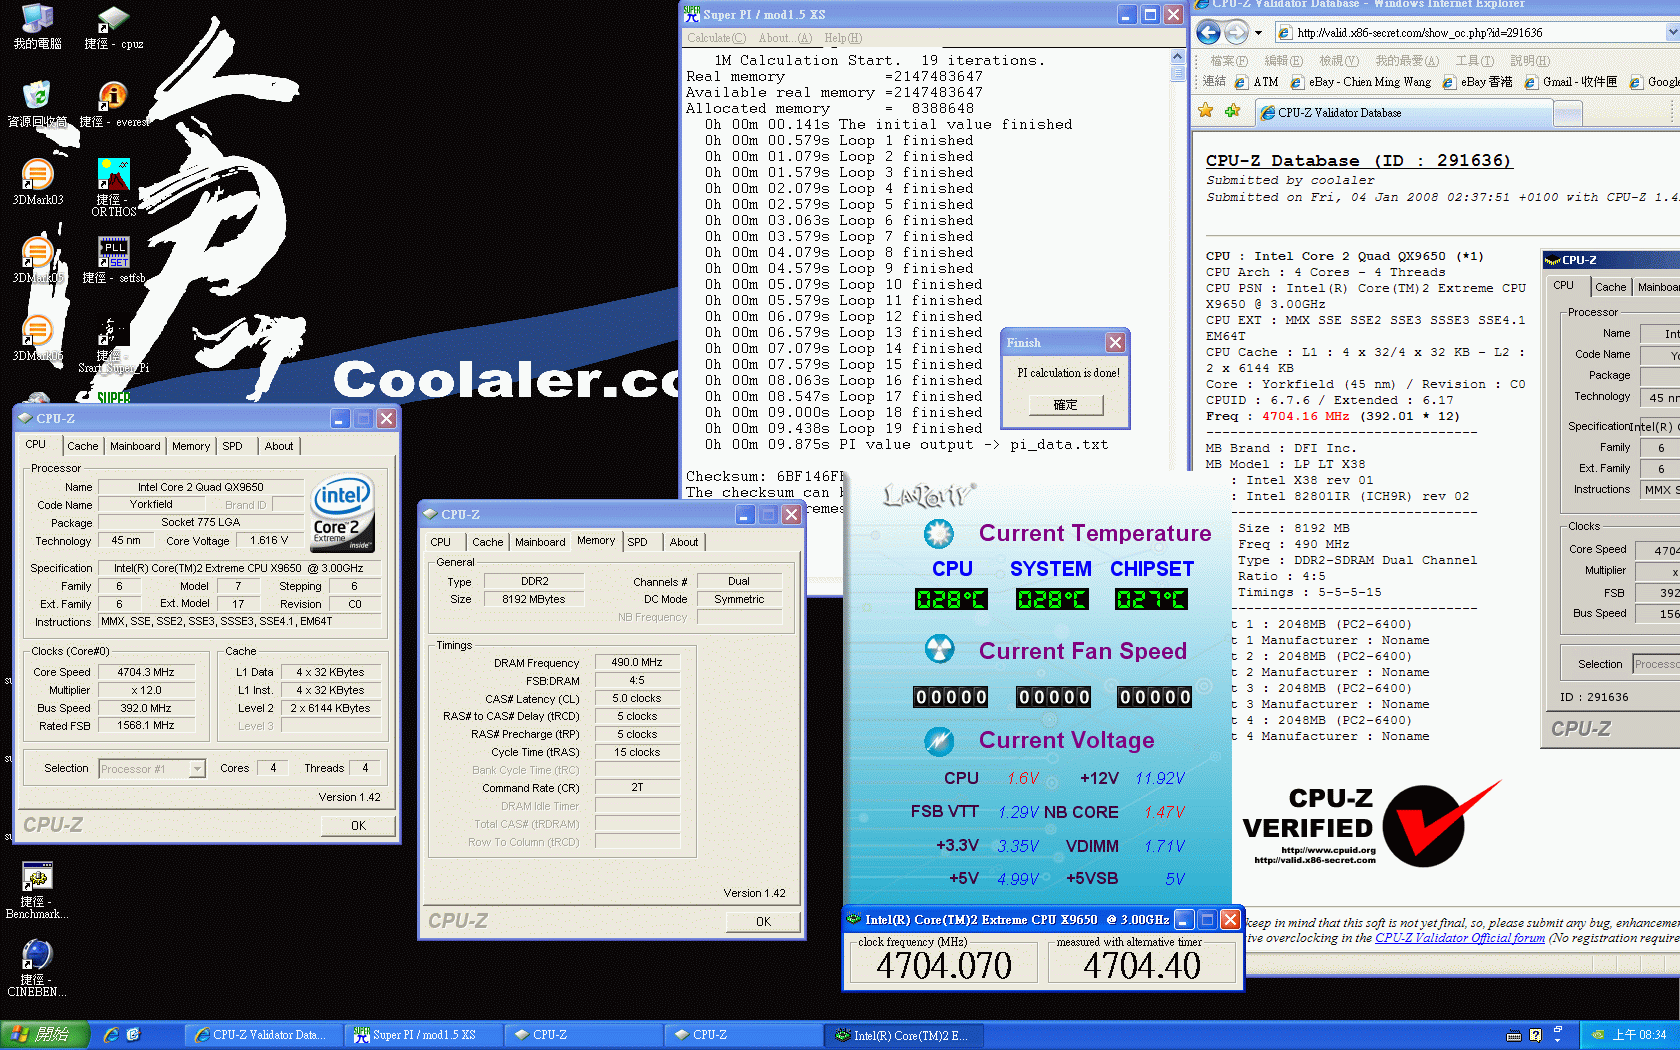Viewport: 1680px width, 1050px height.
Task: Select the 捷徑 - Benchmark desktop shortcut
Action: pos(37,890)
